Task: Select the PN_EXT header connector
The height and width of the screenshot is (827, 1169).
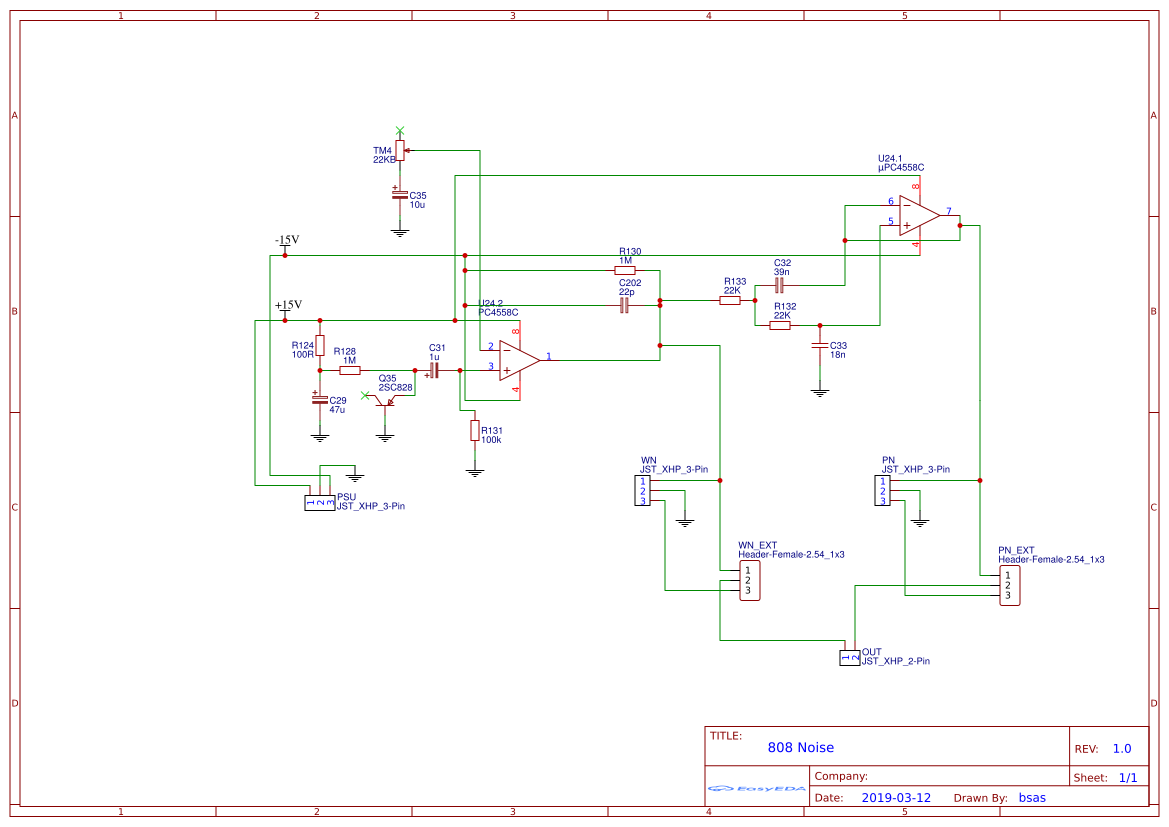Action: click(1009, 585)
